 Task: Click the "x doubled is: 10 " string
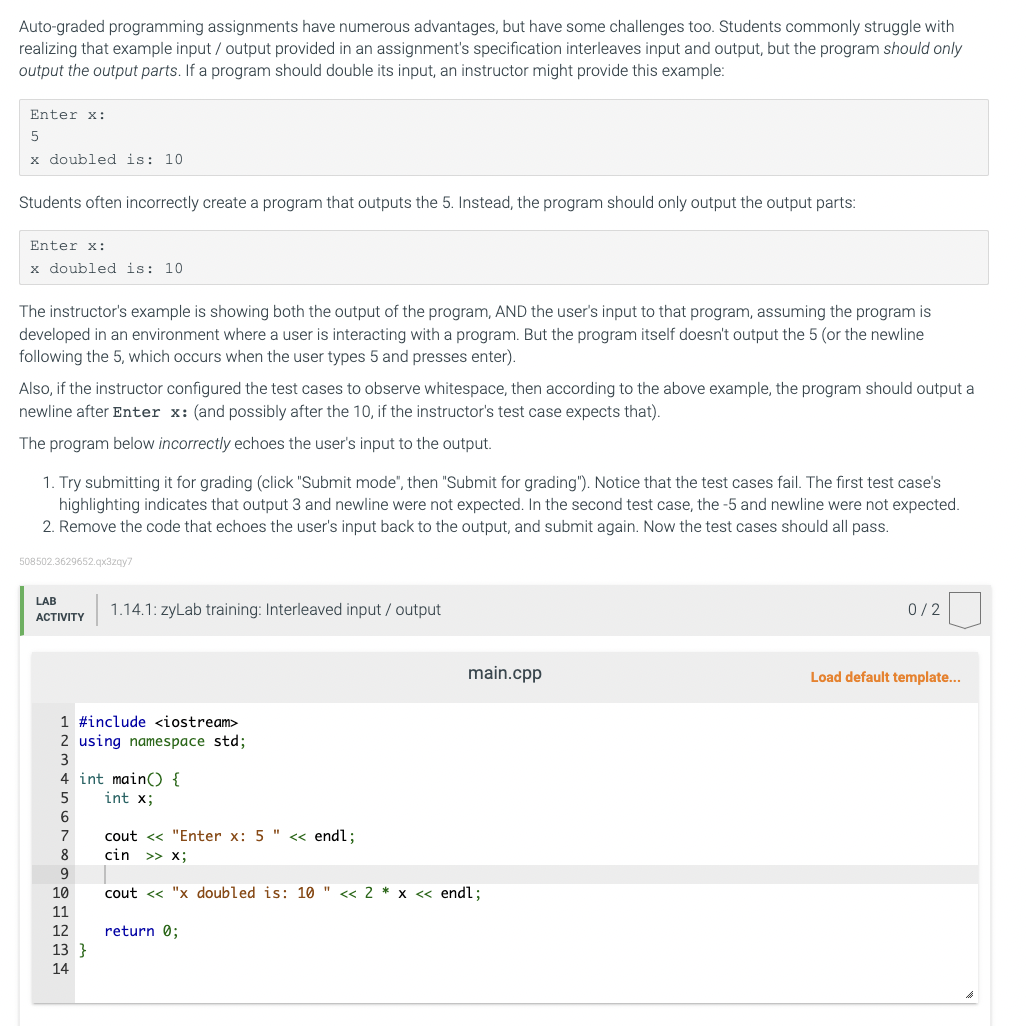click(x=251, y=893)
